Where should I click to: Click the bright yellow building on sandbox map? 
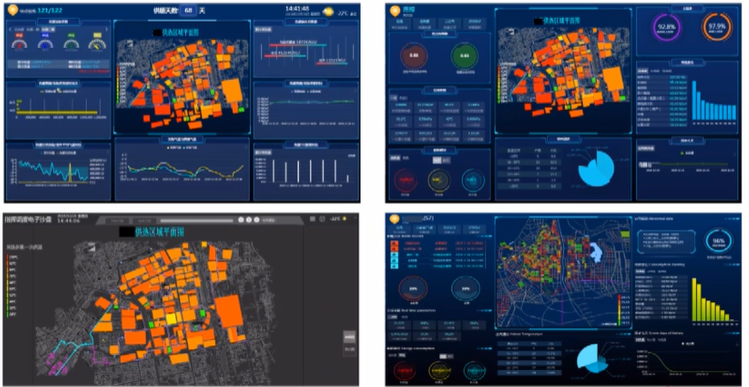(x=171, y=319)
